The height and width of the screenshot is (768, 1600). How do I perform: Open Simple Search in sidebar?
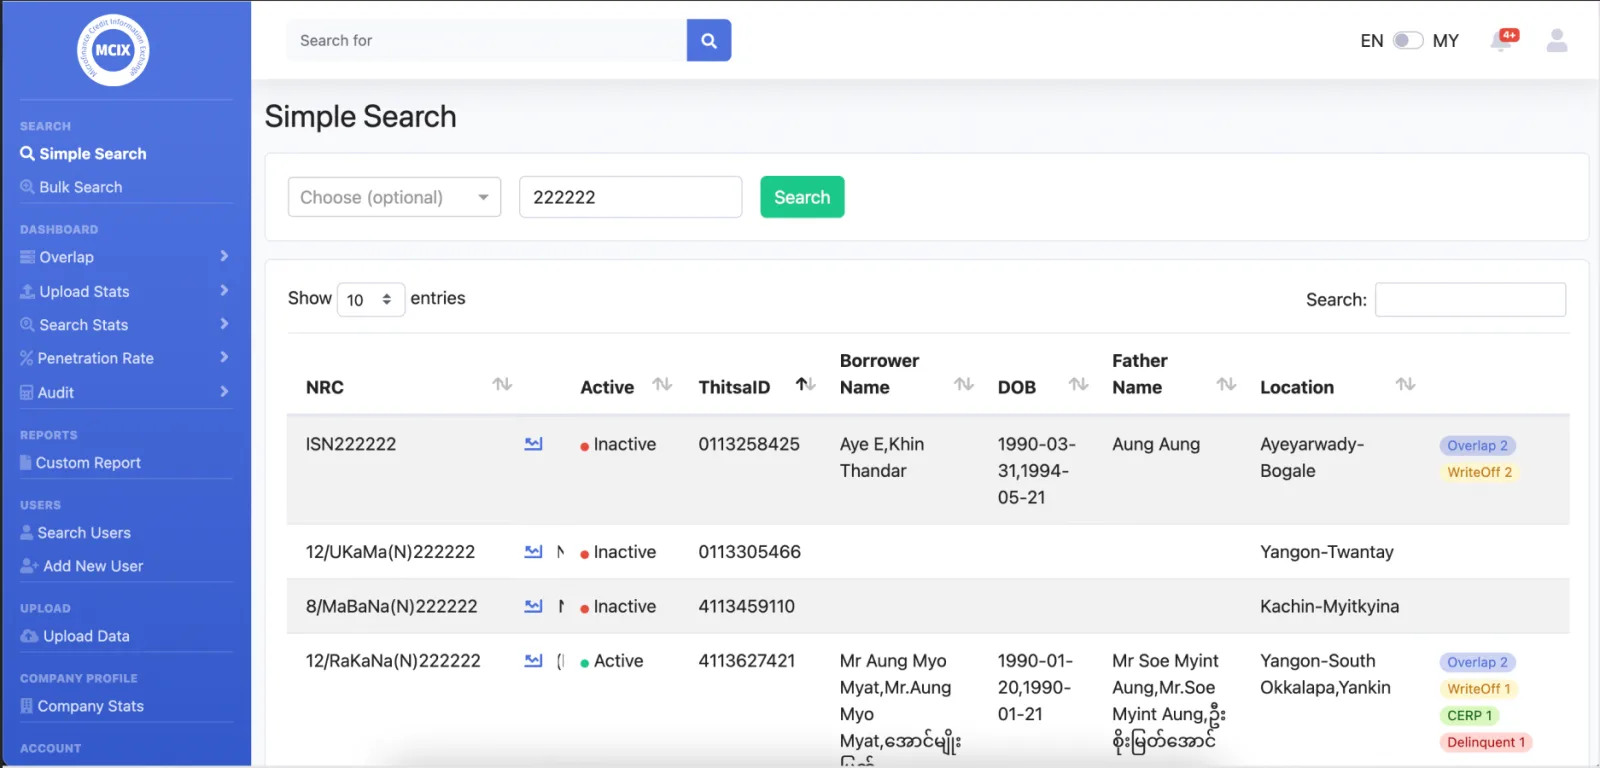84,154
